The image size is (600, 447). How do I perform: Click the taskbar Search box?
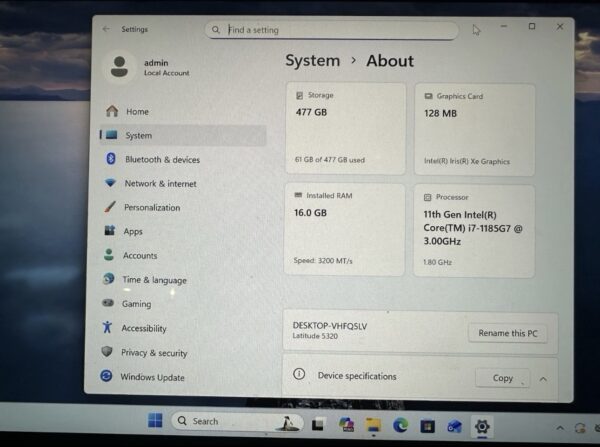pyautogui.click(x=237, y=421)
